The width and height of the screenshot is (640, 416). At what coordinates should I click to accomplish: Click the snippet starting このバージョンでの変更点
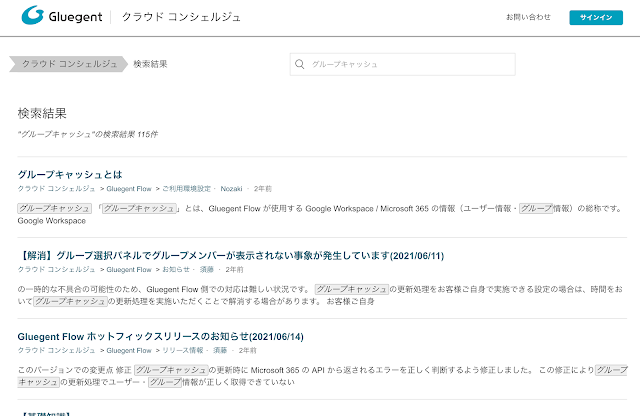322,376
